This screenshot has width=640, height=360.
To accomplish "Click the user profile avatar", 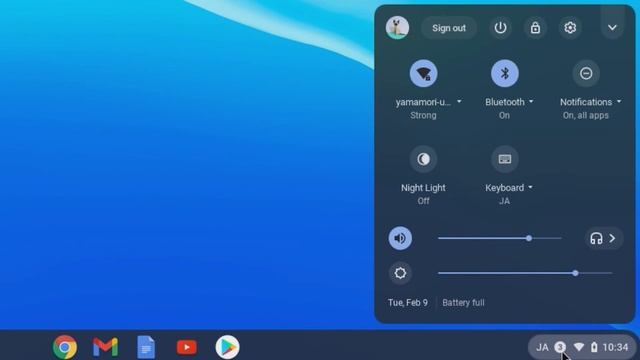I will click(x=397, y=28).
